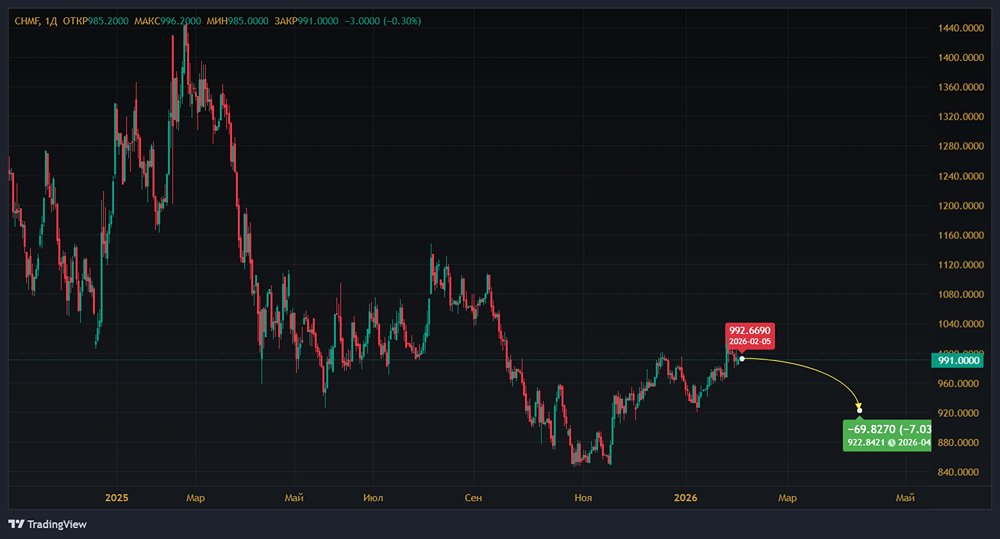This screenshot has height=539, width=1000.
Task: Select the МИН985.0000 low value
Action: tap(238, 21)
